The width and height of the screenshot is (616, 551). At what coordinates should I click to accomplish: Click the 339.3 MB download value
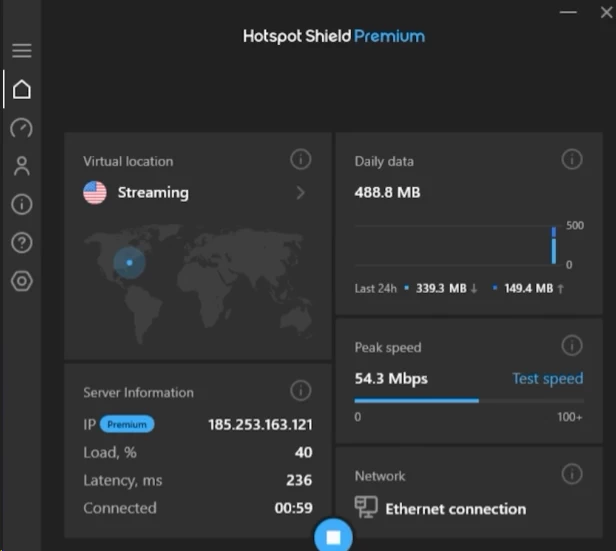(x=441, y=288)
